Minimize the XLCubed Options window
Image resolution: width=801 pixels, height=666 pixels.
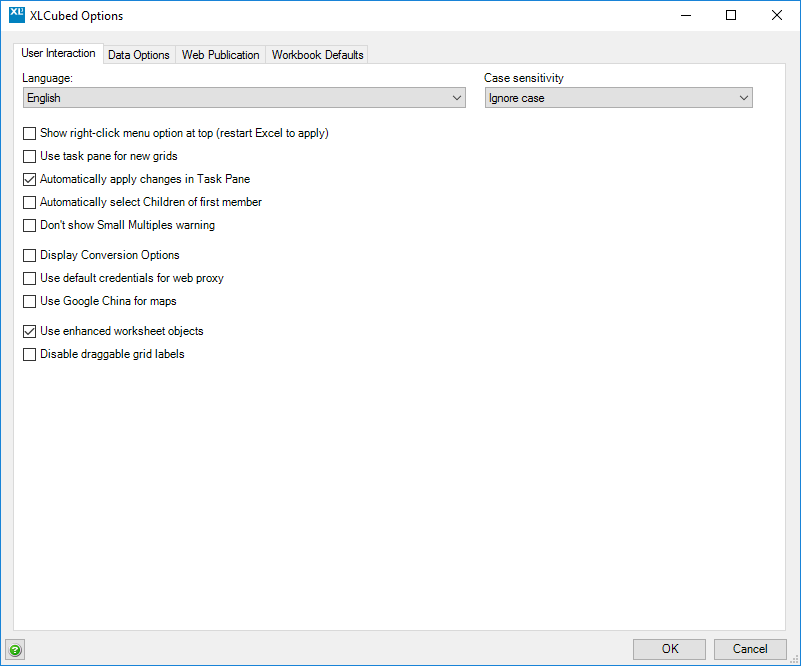point(686,15)
